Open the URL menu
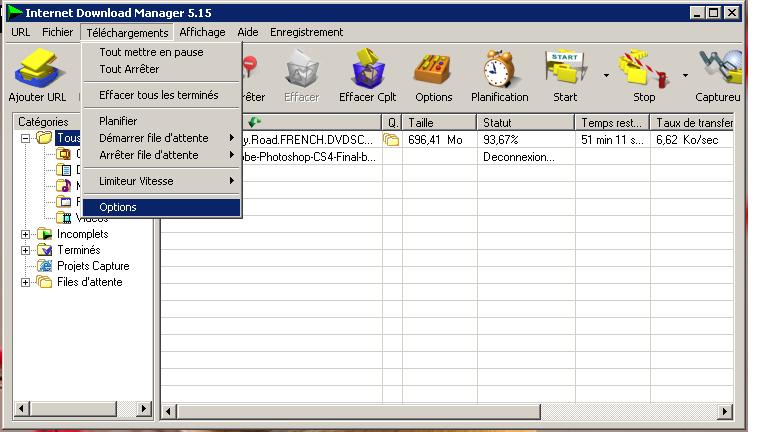 (20, 32)
